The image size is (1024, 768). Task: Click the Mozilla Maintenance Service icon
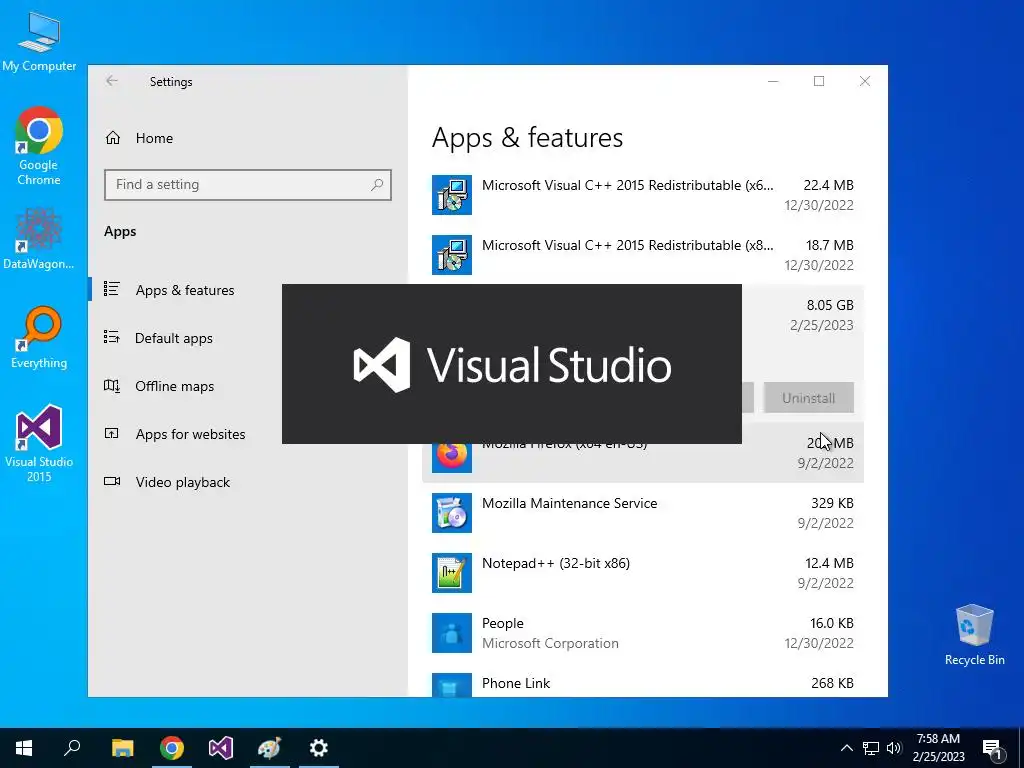click(x=452, y=513)
